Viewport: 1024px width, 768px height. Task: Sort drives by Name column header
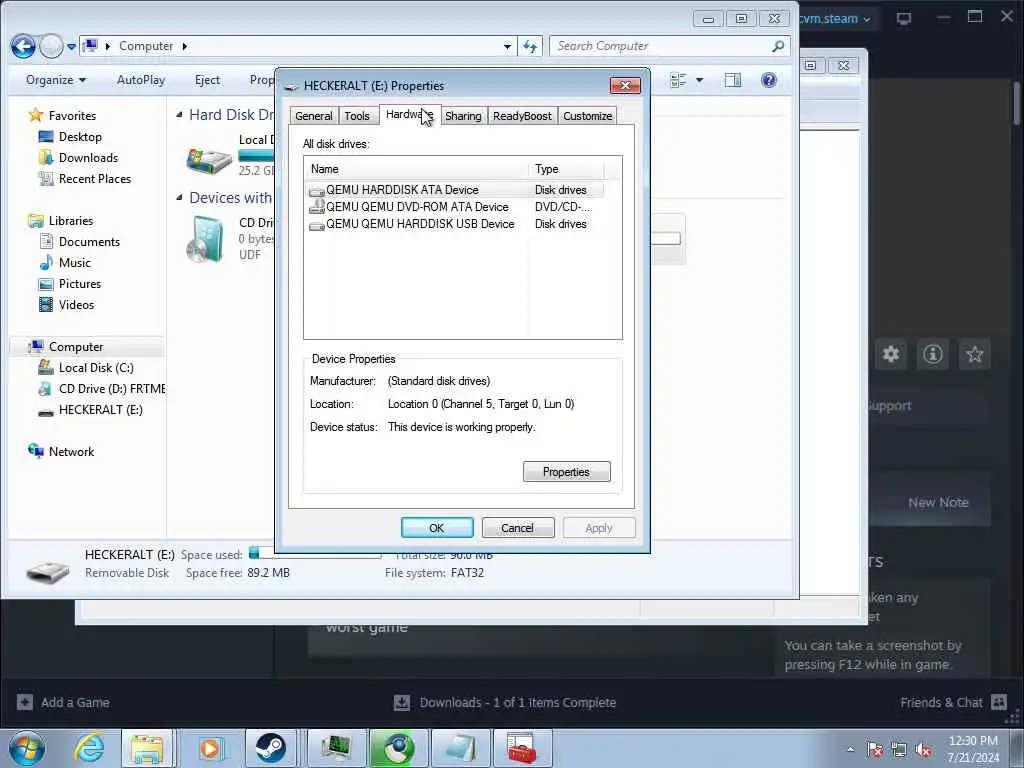pos(416,169)
